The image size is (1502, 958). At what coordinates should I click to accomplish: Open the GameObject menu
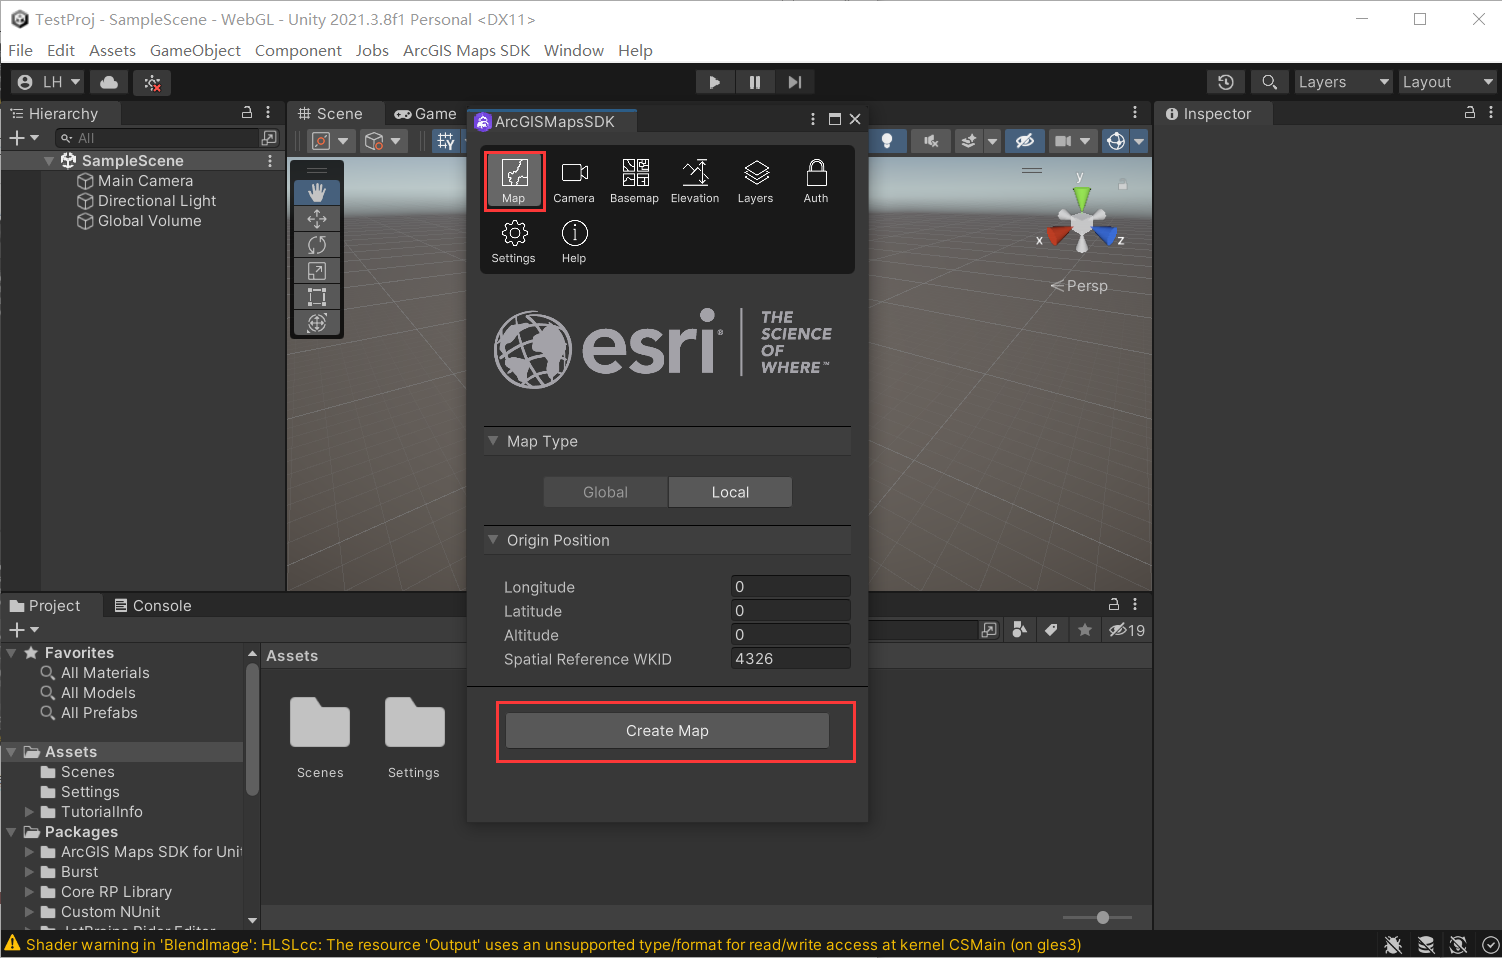click(x=195, y=50)
